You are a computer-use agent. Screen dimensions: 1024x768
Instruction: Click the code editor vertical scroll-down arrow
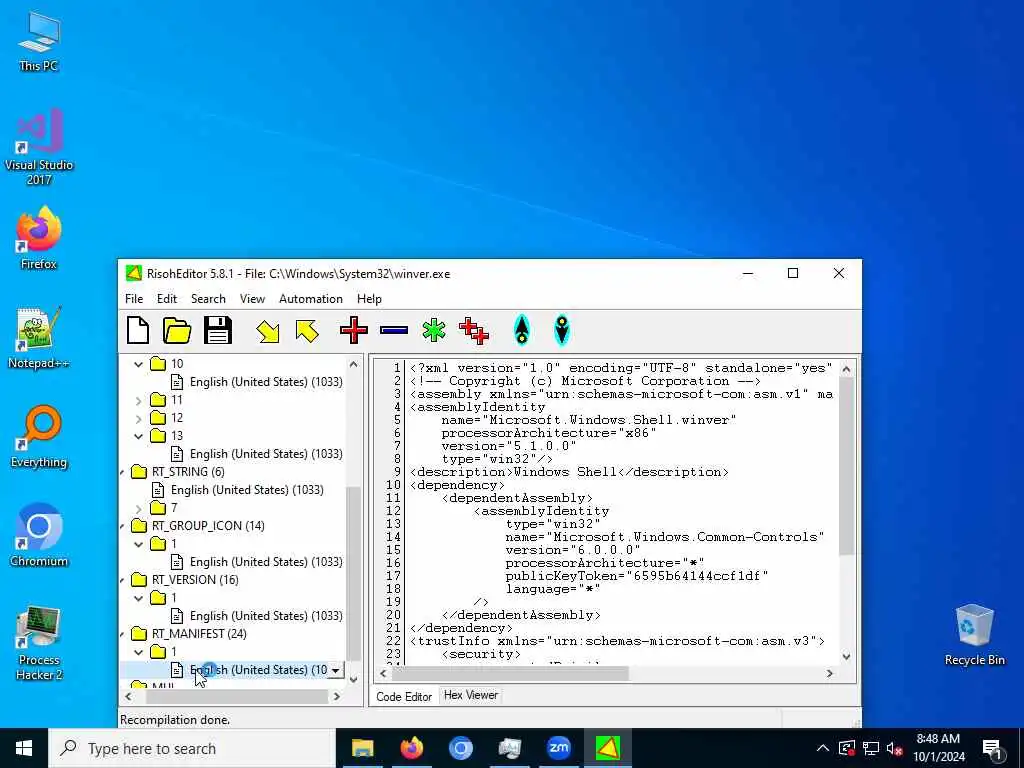click(x=846, y=657)
